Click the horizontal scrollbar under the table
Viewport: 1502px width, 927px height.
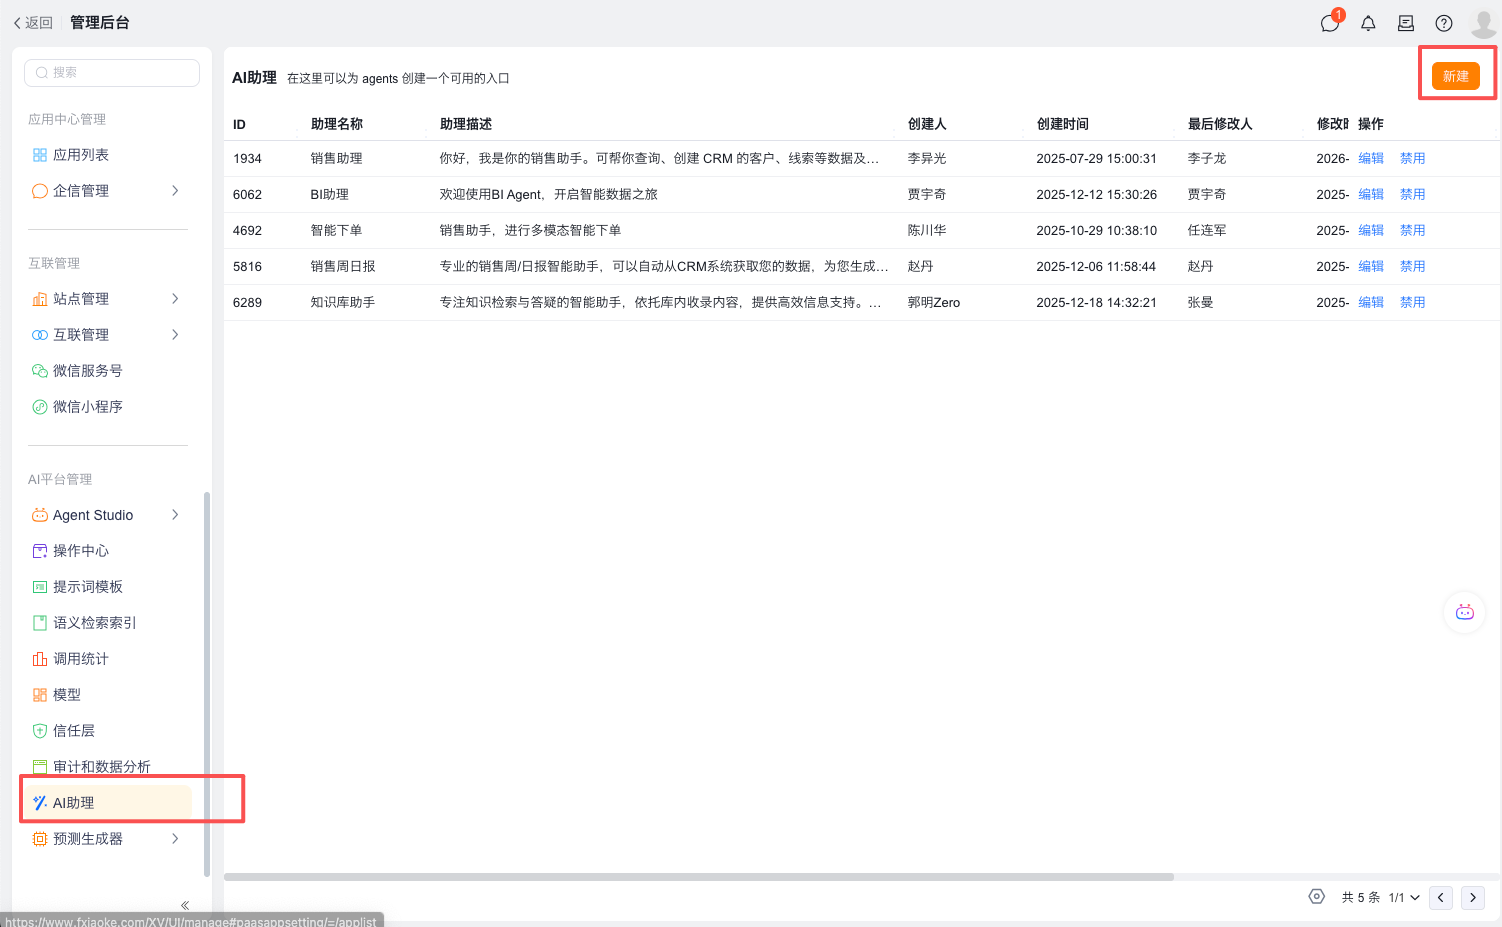coord(698,877)
